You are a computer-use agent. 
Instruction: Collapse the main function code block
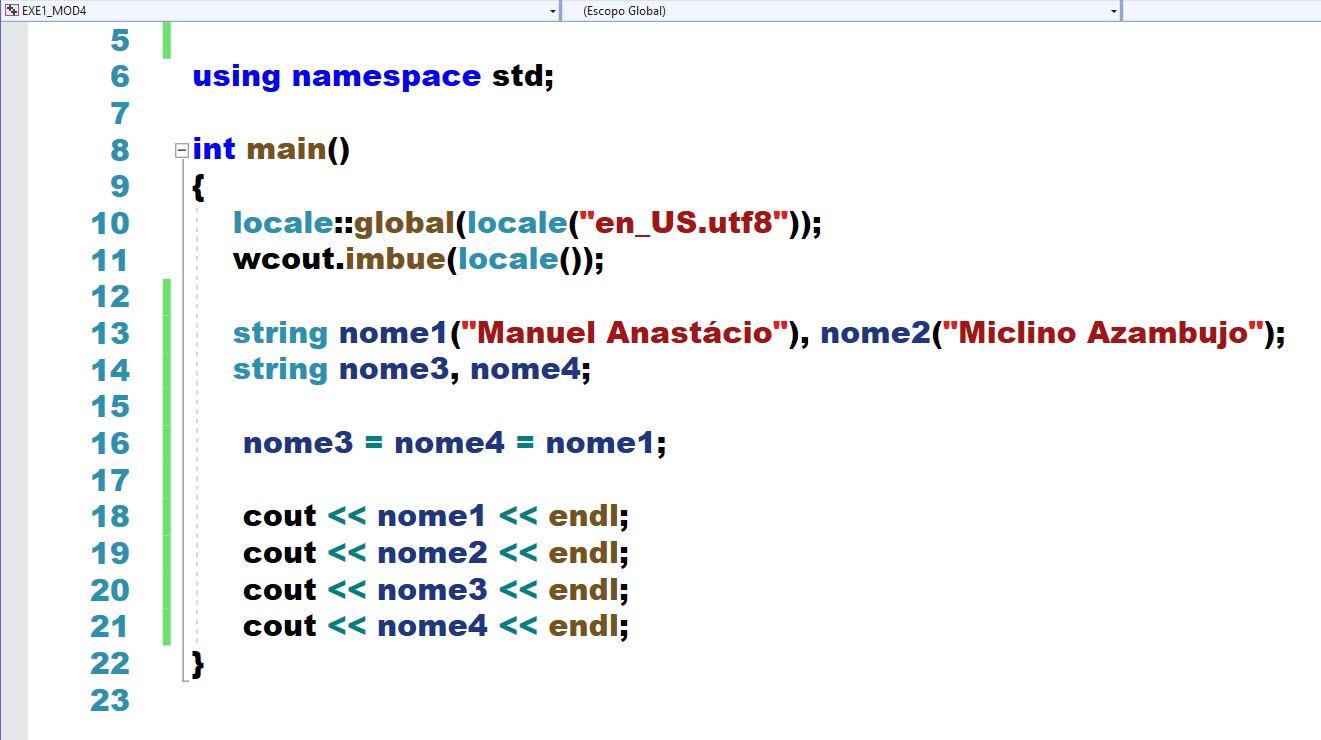[x=181, y=149]
